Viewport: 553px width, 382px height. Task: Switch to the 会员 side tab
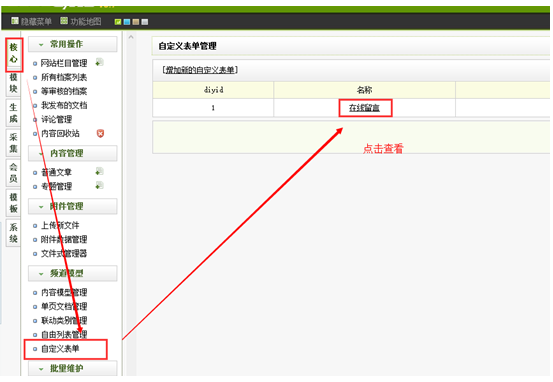coord(13,173)
